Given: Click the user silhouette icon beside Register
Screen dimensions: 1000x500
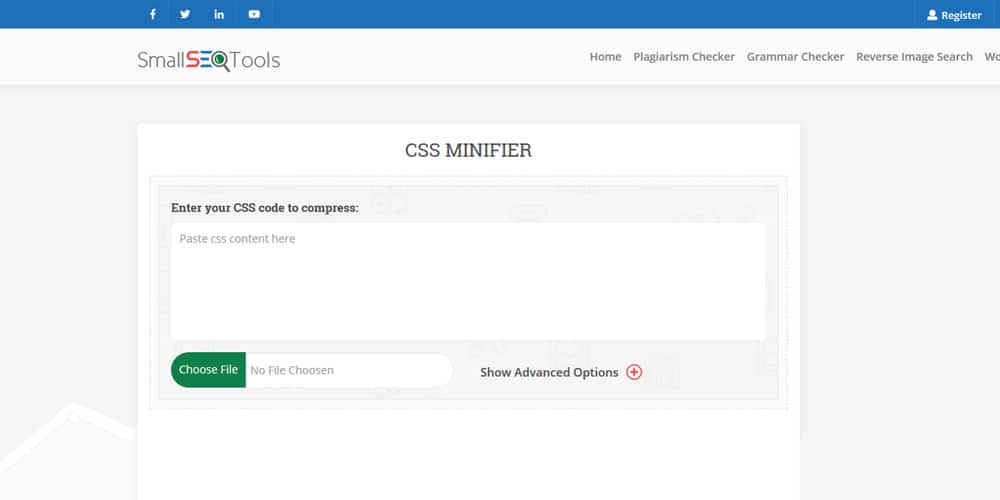Looking at the screenshot, I should pos(932,15).
